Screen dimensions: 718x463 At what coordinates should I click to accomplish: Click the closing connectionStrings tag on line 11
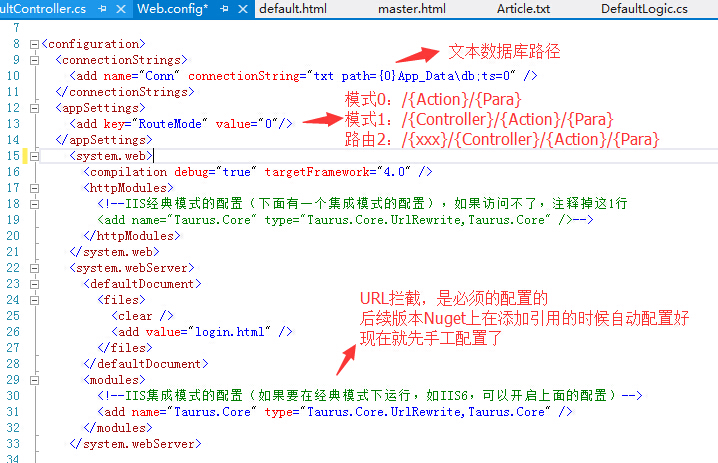click(125, 92)
